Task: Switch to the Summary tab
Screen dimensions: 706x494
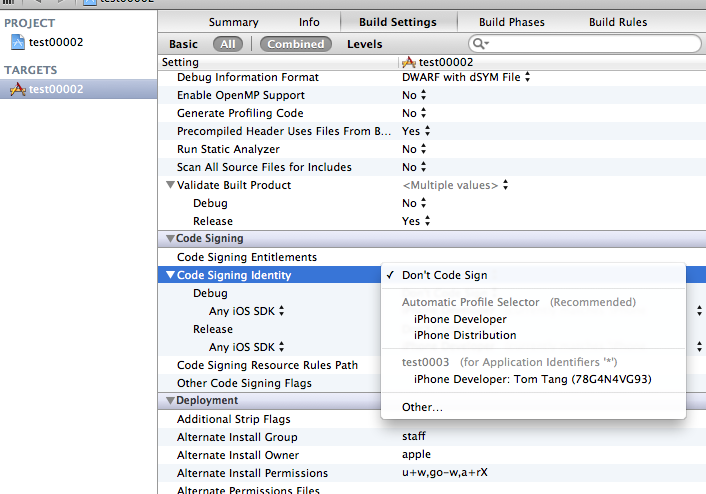Action: pyautogui.click(x=234, y=22)
